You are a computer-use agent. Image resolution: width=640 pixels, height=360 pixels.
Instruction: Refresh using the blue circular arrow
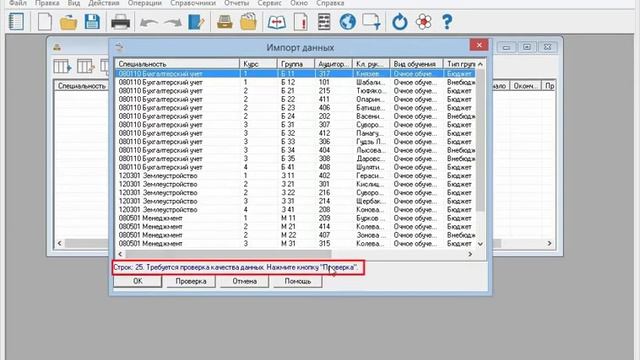(x=400, y=22)
